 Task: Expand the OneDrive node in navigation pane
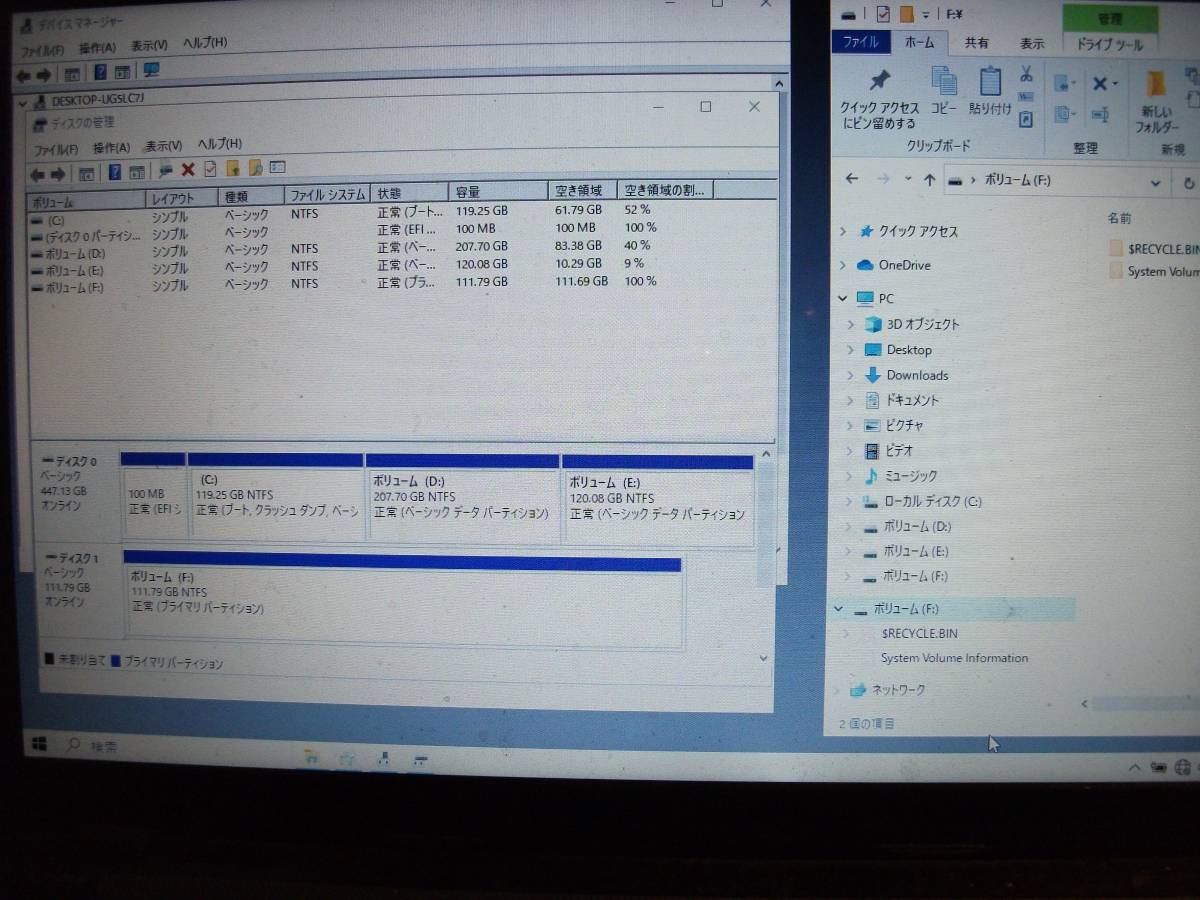[x=845, y=265]
